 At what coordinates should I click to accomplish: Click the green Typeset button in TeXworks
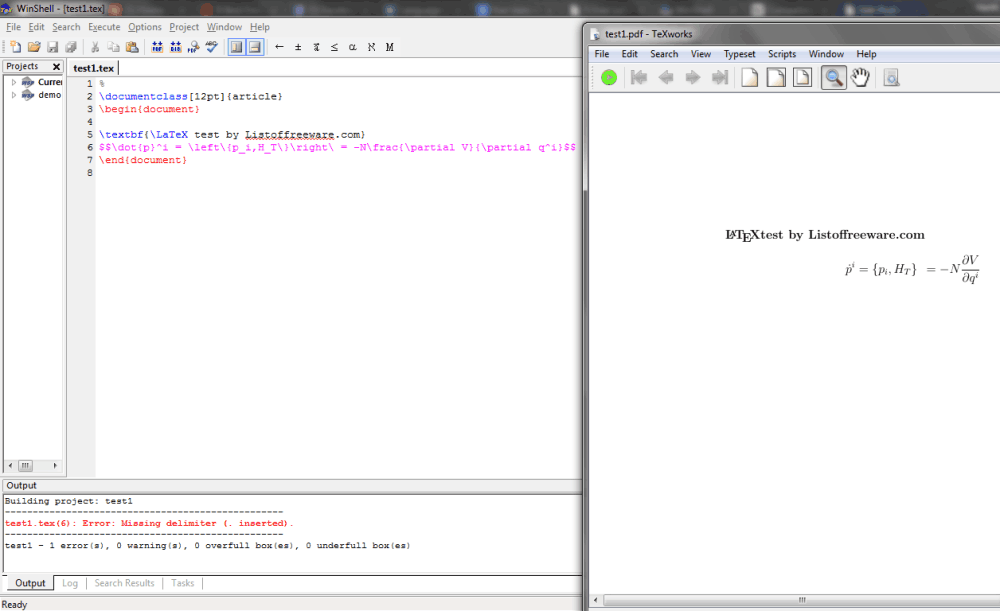(x=609, y=78)
